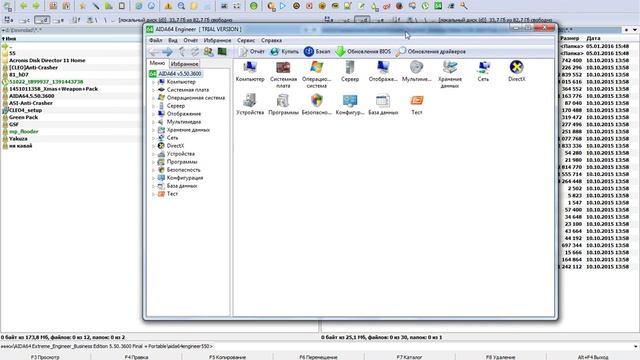640x360 pixels.
Task: Click the Отчёт toolbar button
Action: pos(252,52)
